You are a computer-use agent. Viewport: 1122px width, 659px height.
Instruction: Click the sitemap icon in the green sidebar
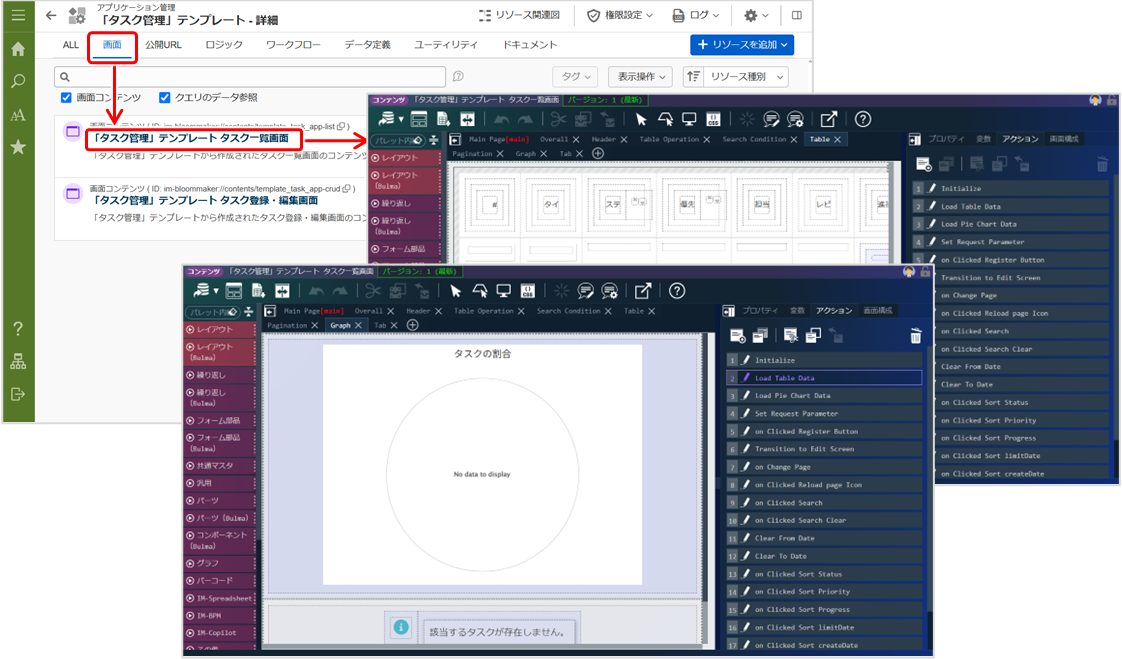[18, 361]
